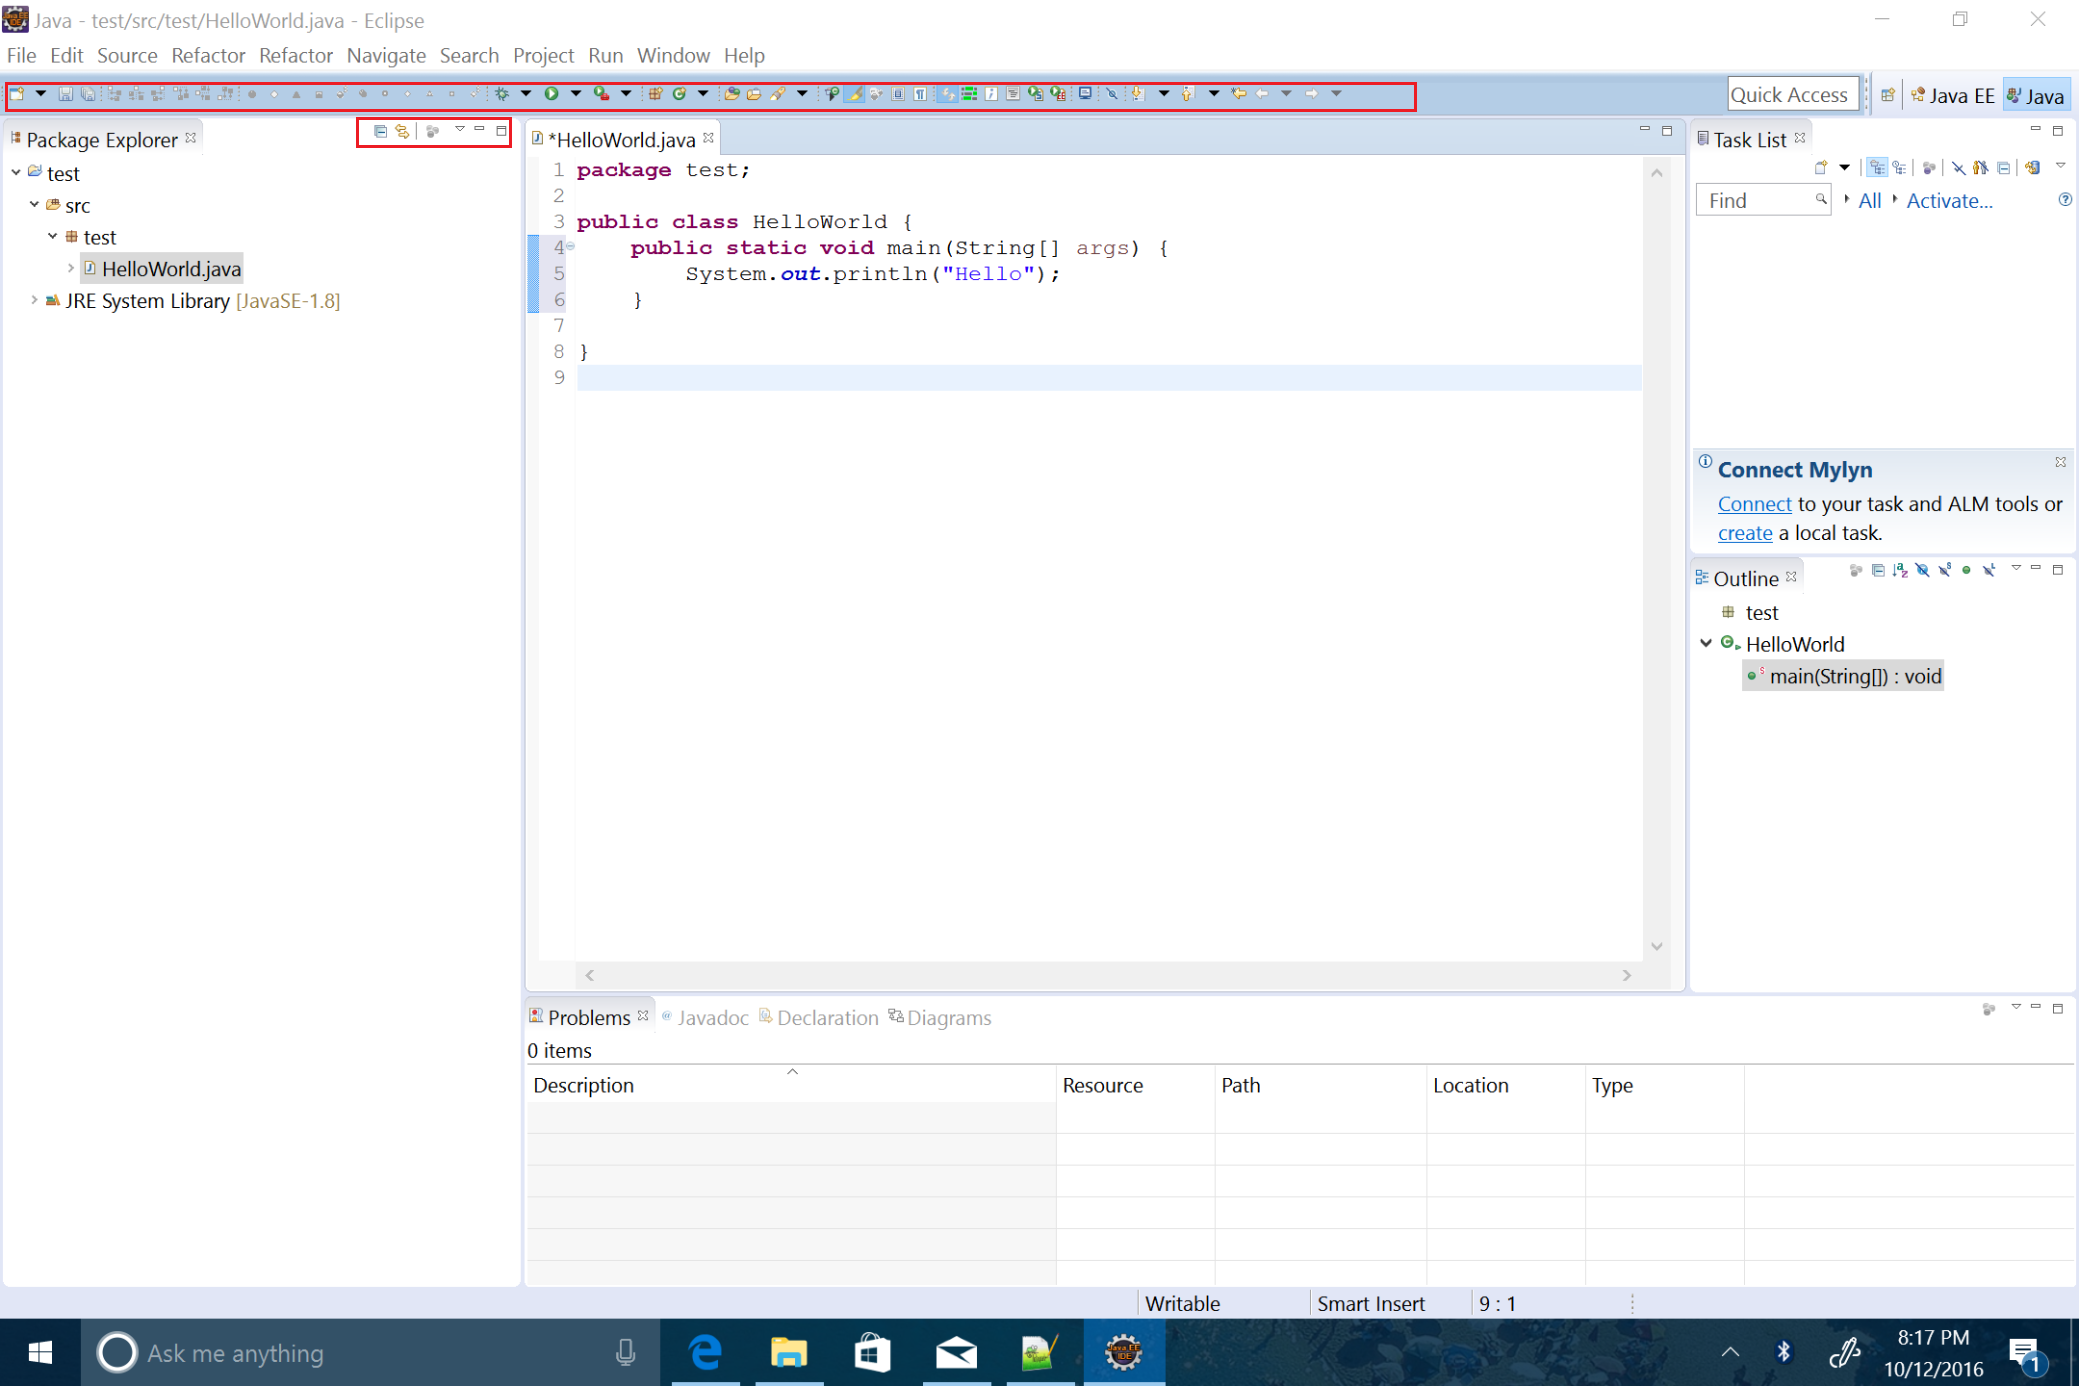The width and height of the screenshot is (2079, 1386).
Task: Open the Run button dropdown arrow
Action: 576,94
